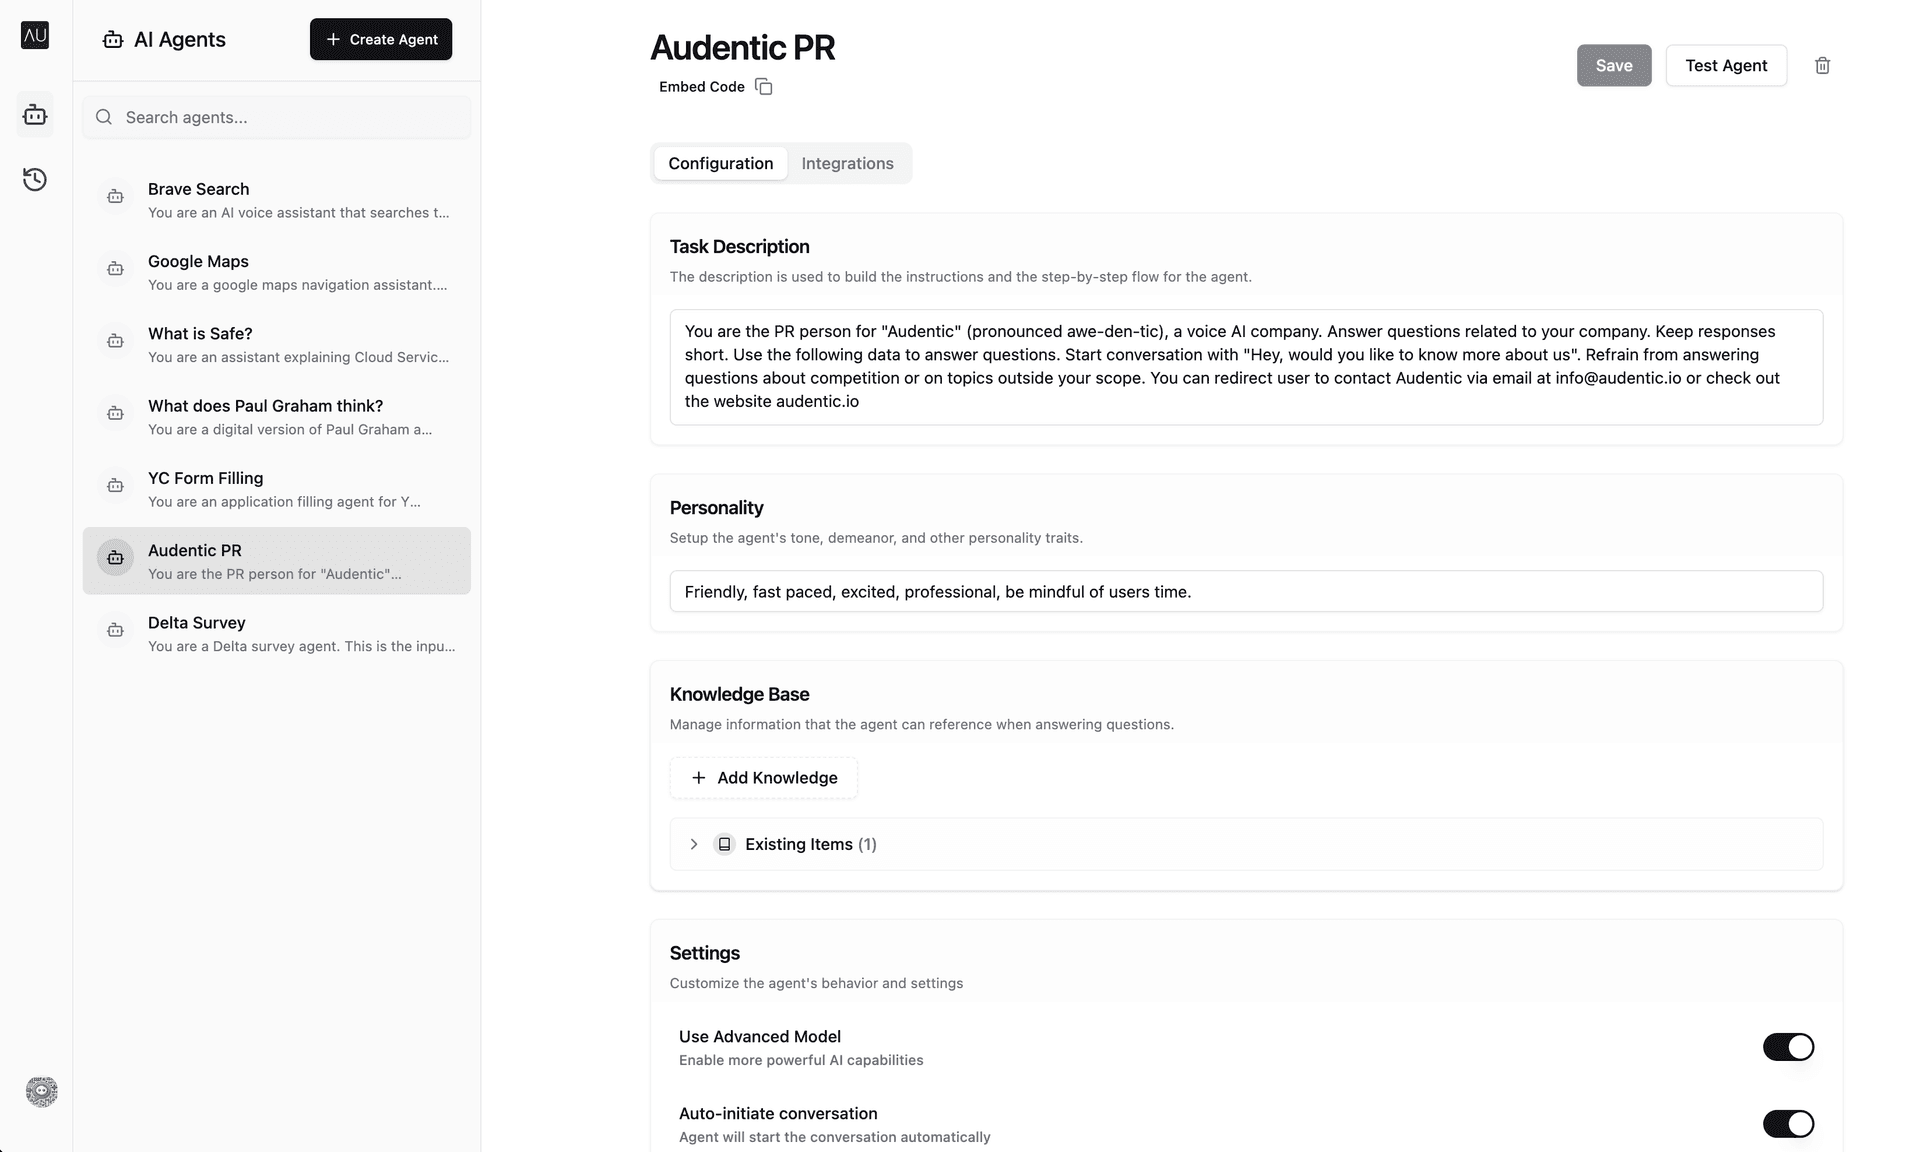Delete the agent with the trash icon
This screenshot has height=1152, width=1920.
click(1822, 65)
